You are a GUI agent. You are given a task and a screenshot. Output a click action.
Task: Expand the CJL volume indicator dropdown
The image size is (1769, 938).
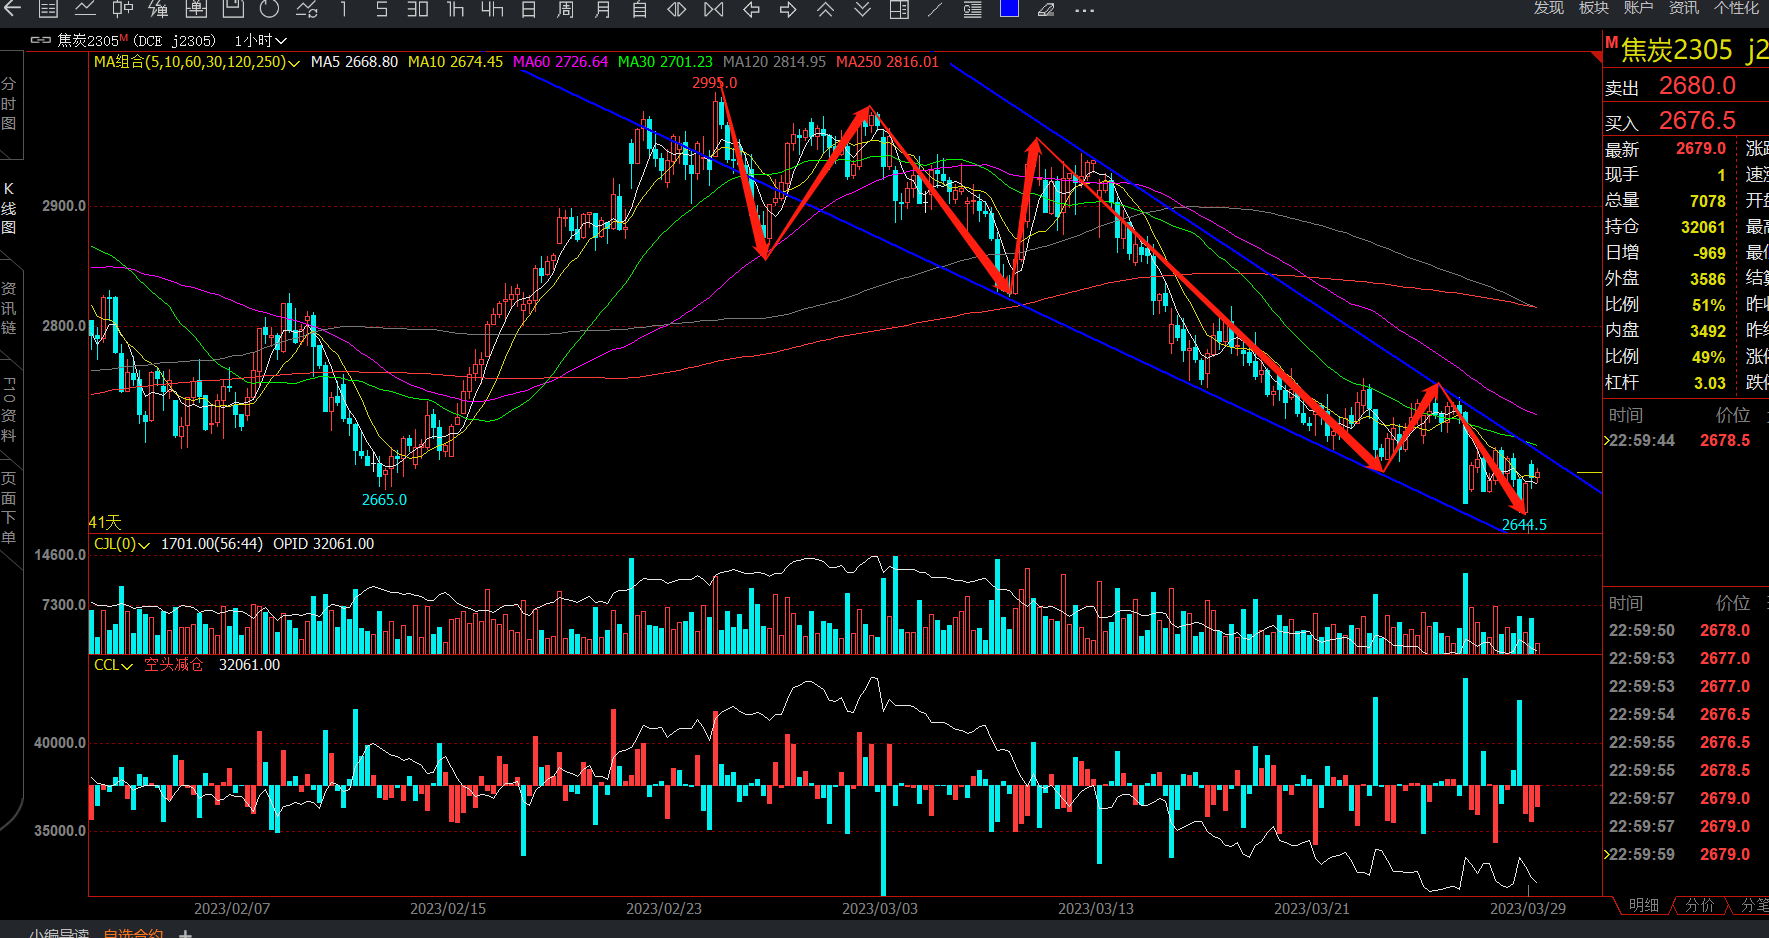point(122,544)
